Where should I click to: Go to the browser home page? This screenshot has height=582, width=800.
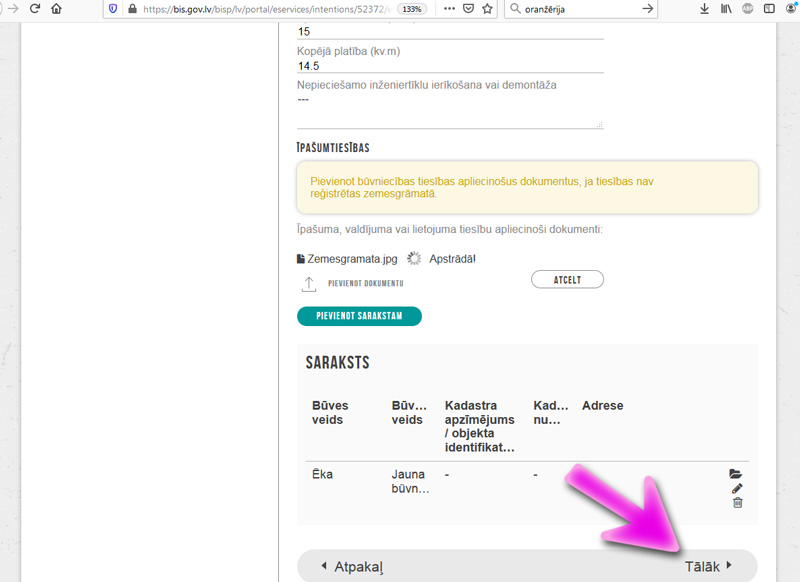(56, 9)
